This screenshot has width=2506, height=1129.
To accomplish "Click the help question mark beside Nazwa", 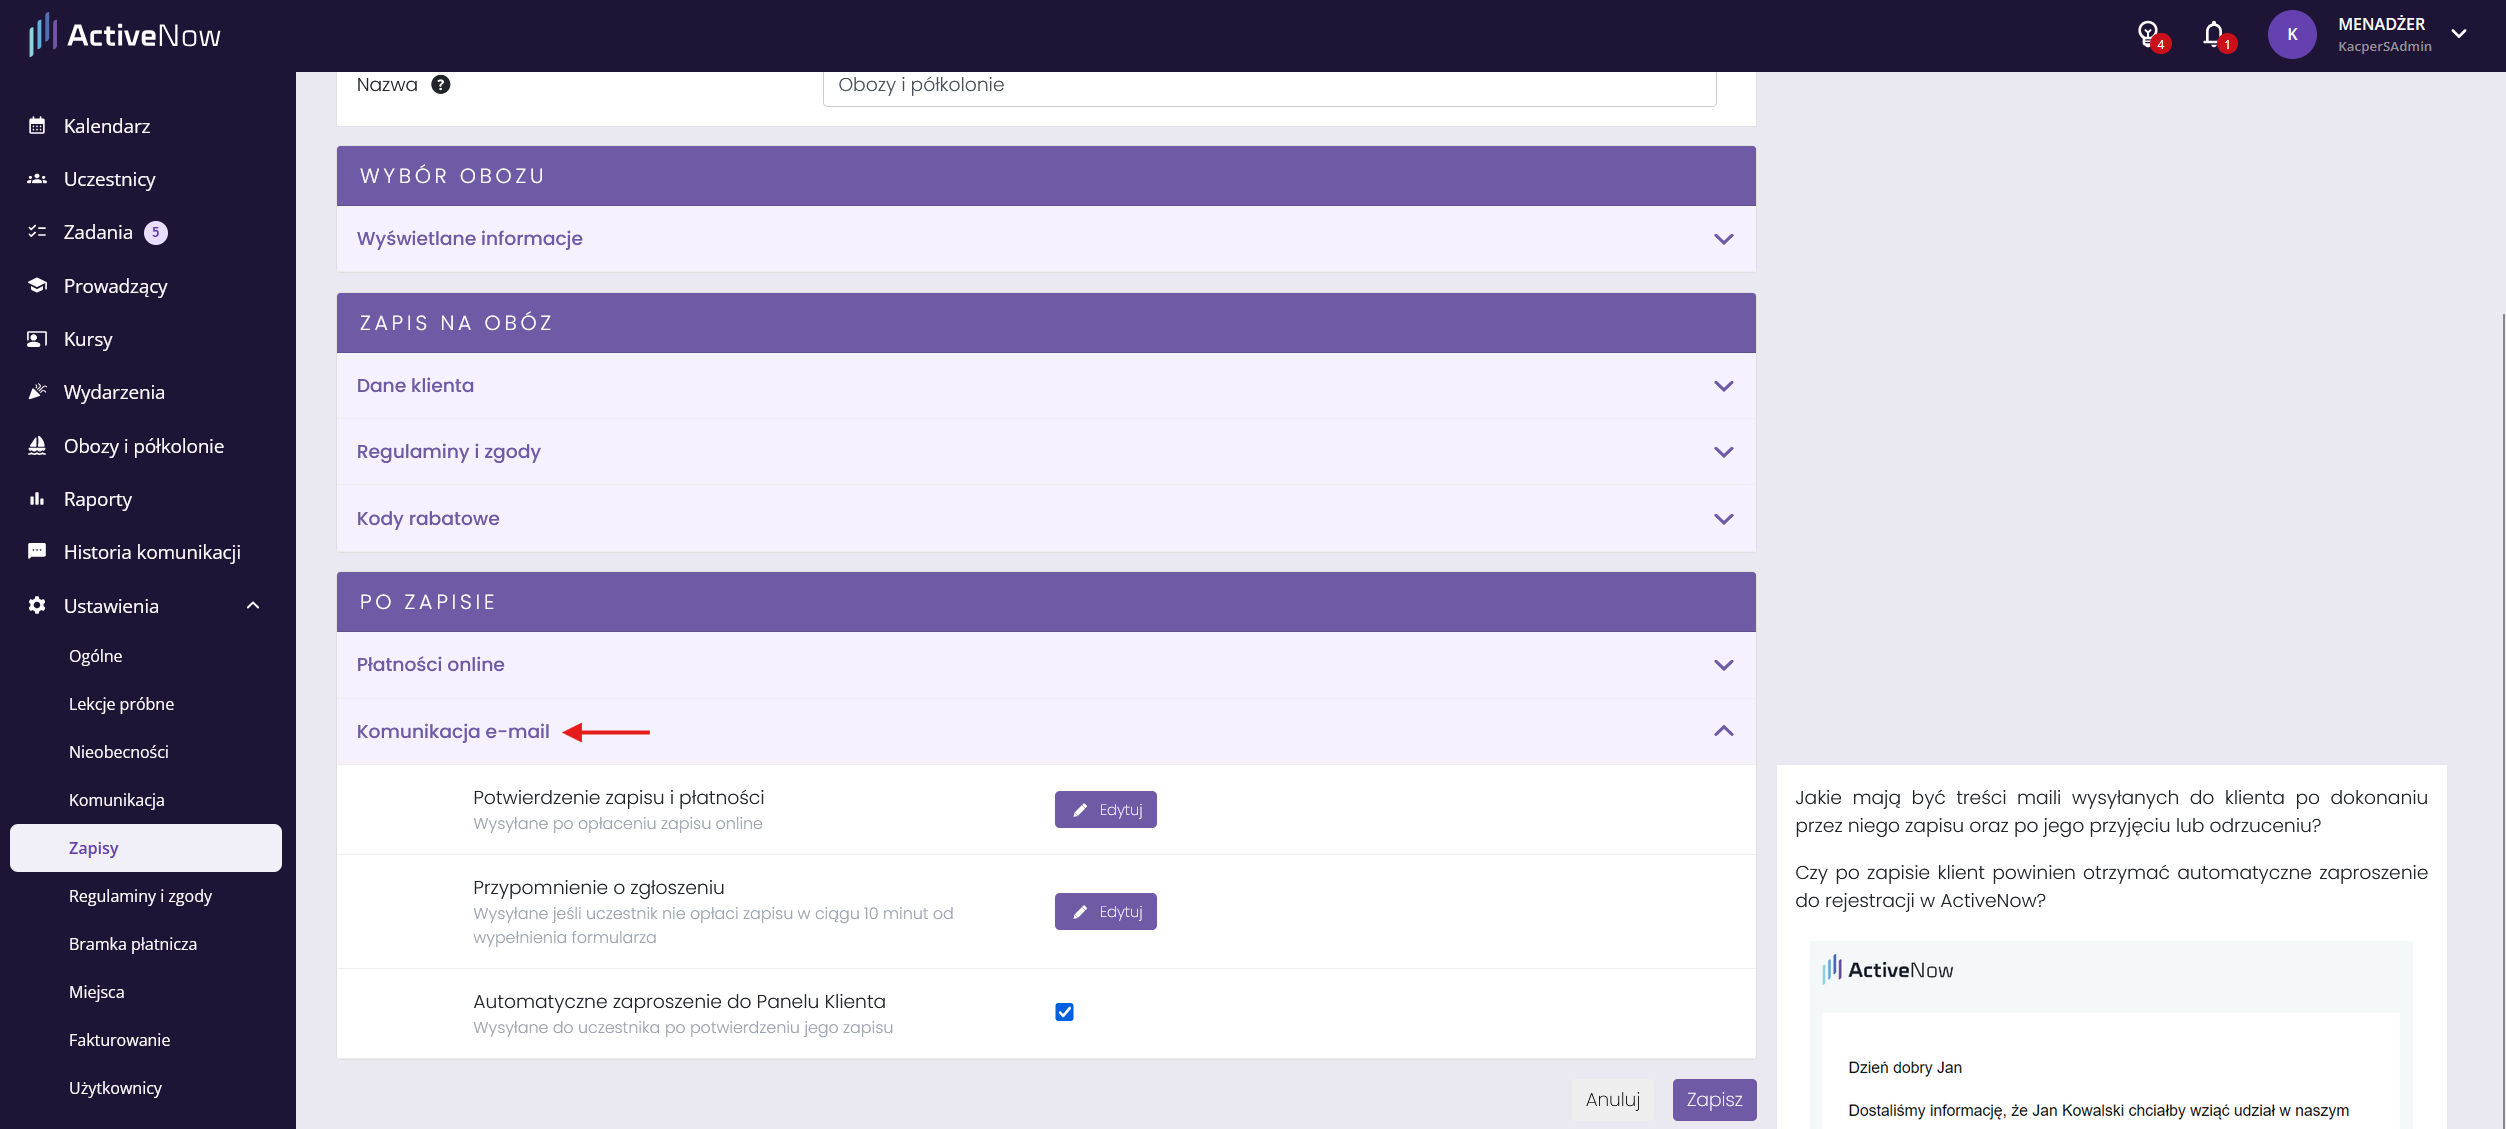I will coord(440,85).
